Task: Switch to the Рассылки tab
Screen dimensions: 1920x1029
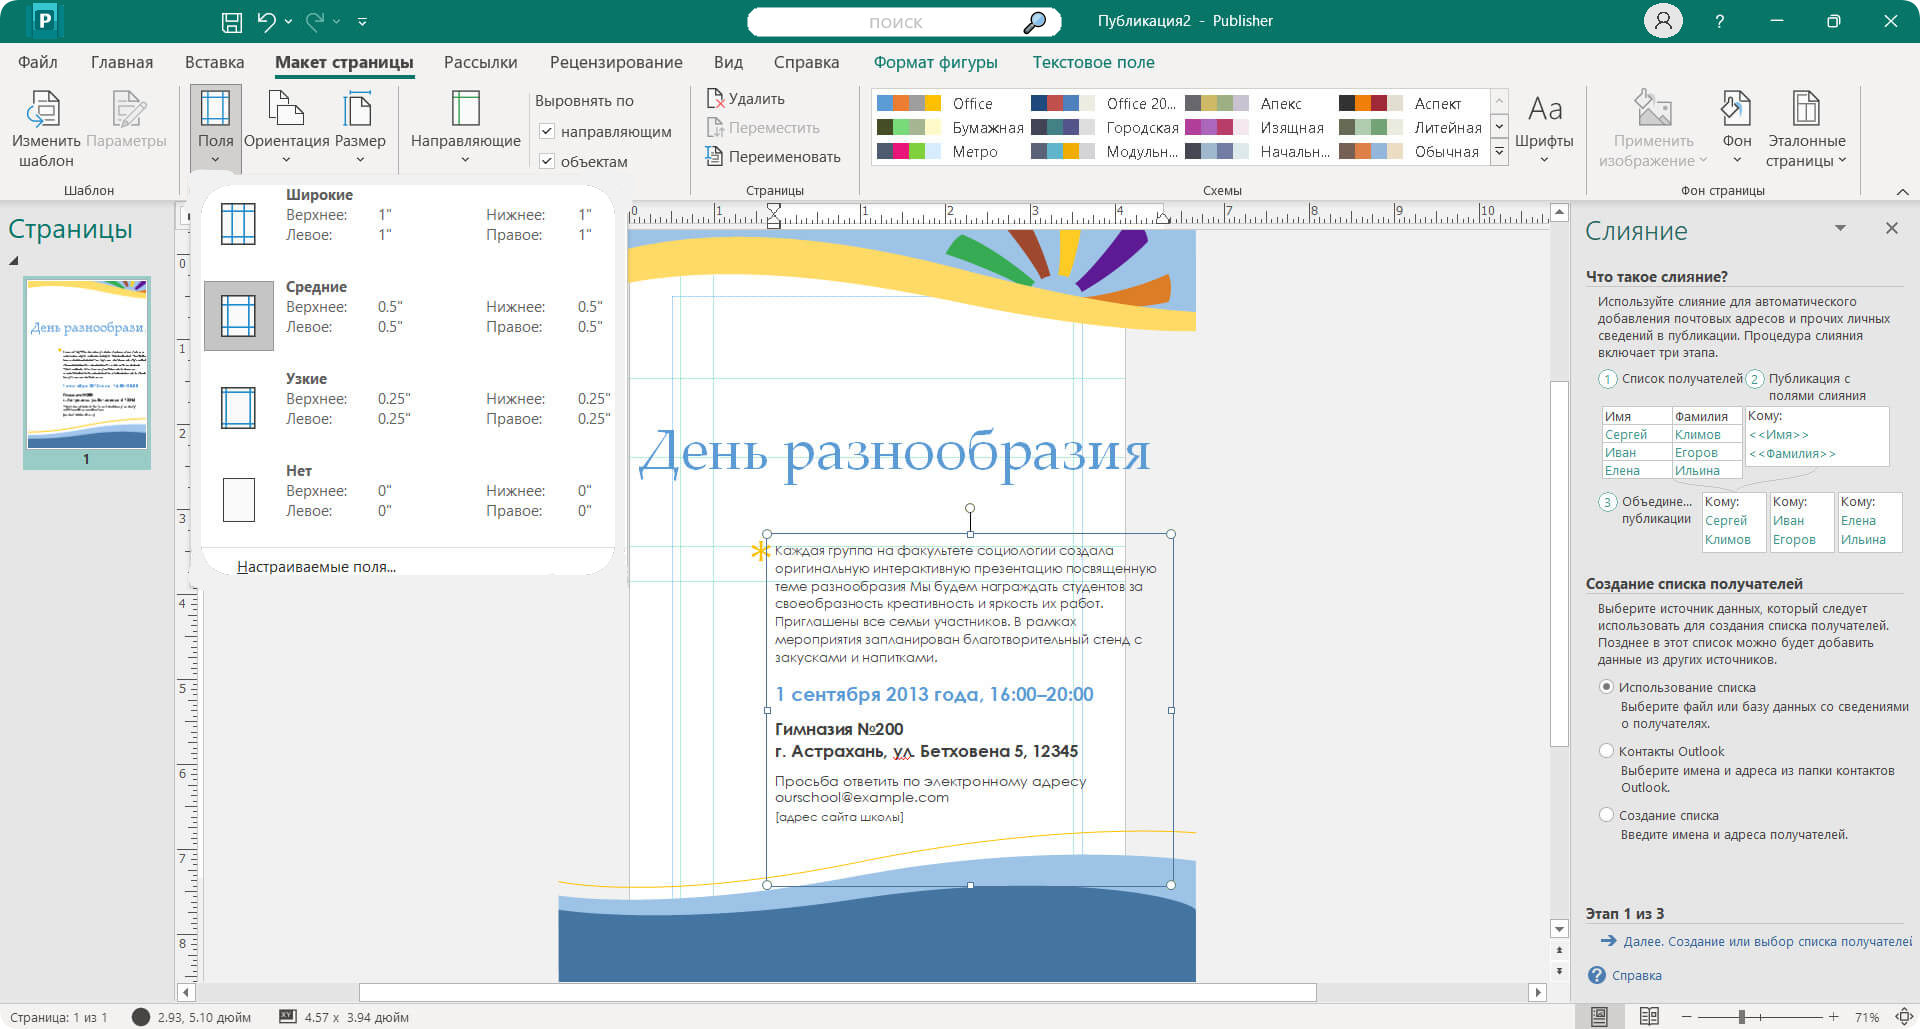Action: [x=480, y=62]
